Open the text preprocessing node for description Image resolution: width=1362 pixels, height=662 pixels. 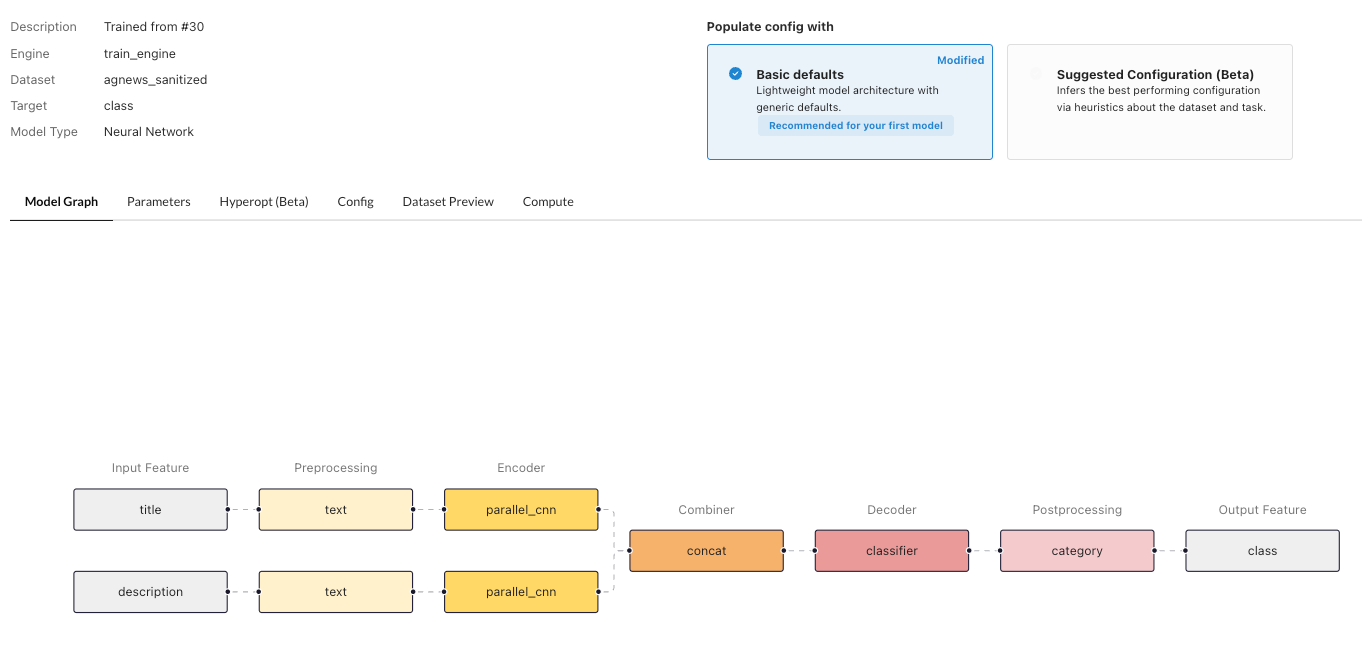click(x=336, y=592)
